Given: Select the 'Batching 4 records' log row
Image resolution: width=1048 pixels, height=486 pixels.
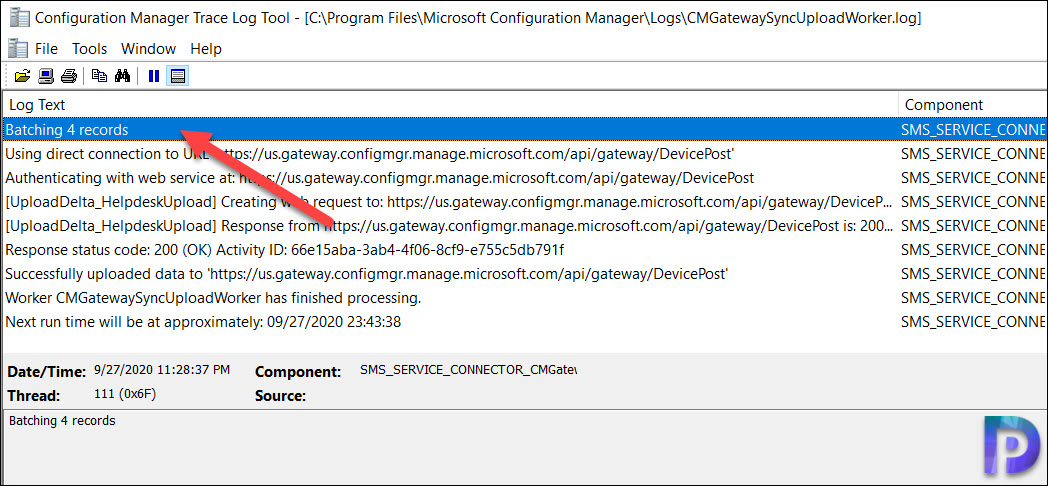Looking at the screenshot, I should click(524, 130).
